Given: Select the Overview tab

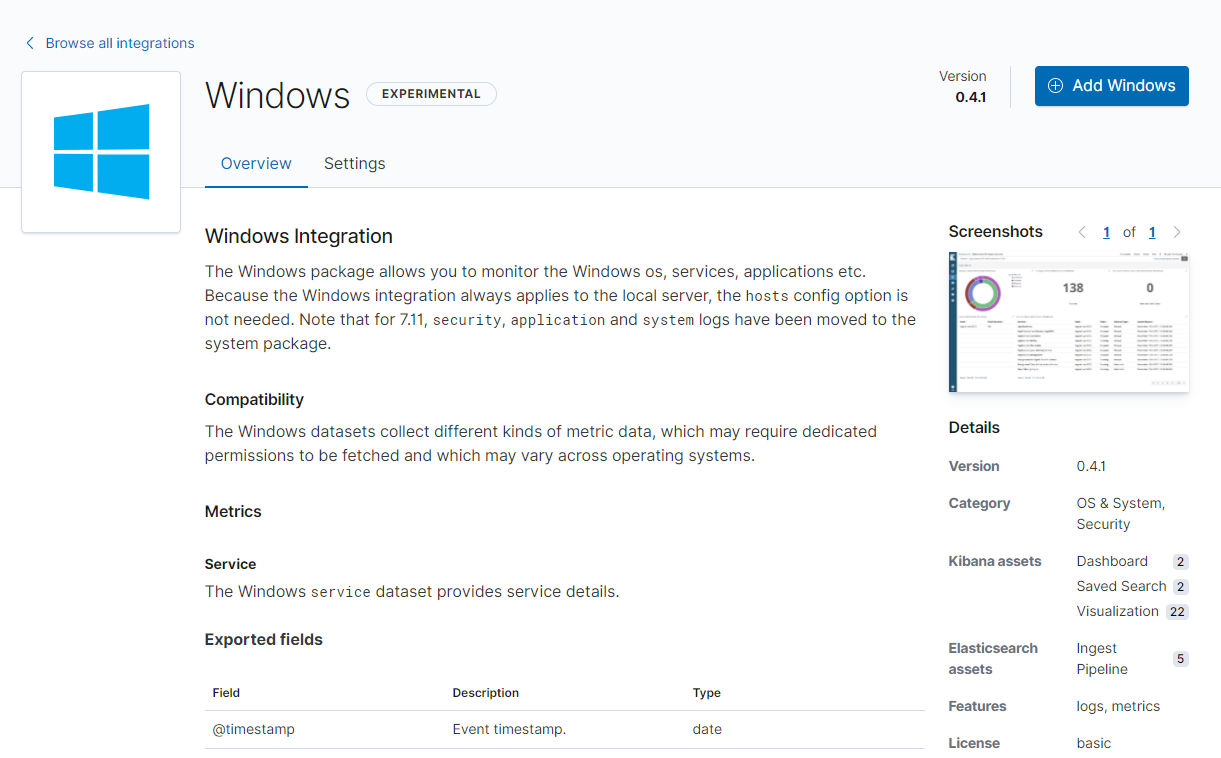Looking at the screenshot, I should [256, 163].
